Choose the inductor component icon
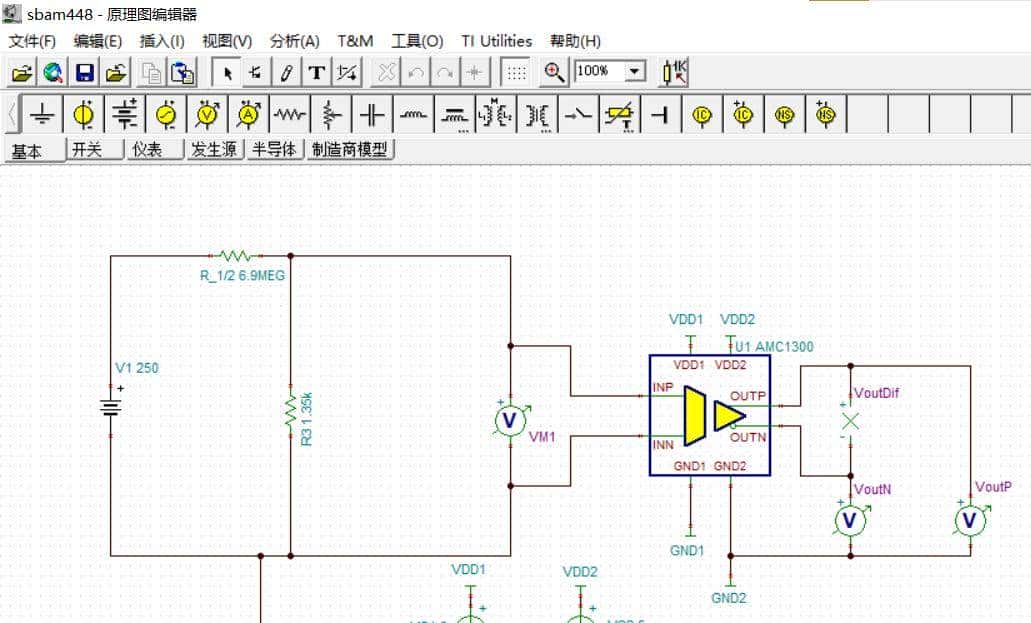1031x623 pixels. tap(414, 114)
